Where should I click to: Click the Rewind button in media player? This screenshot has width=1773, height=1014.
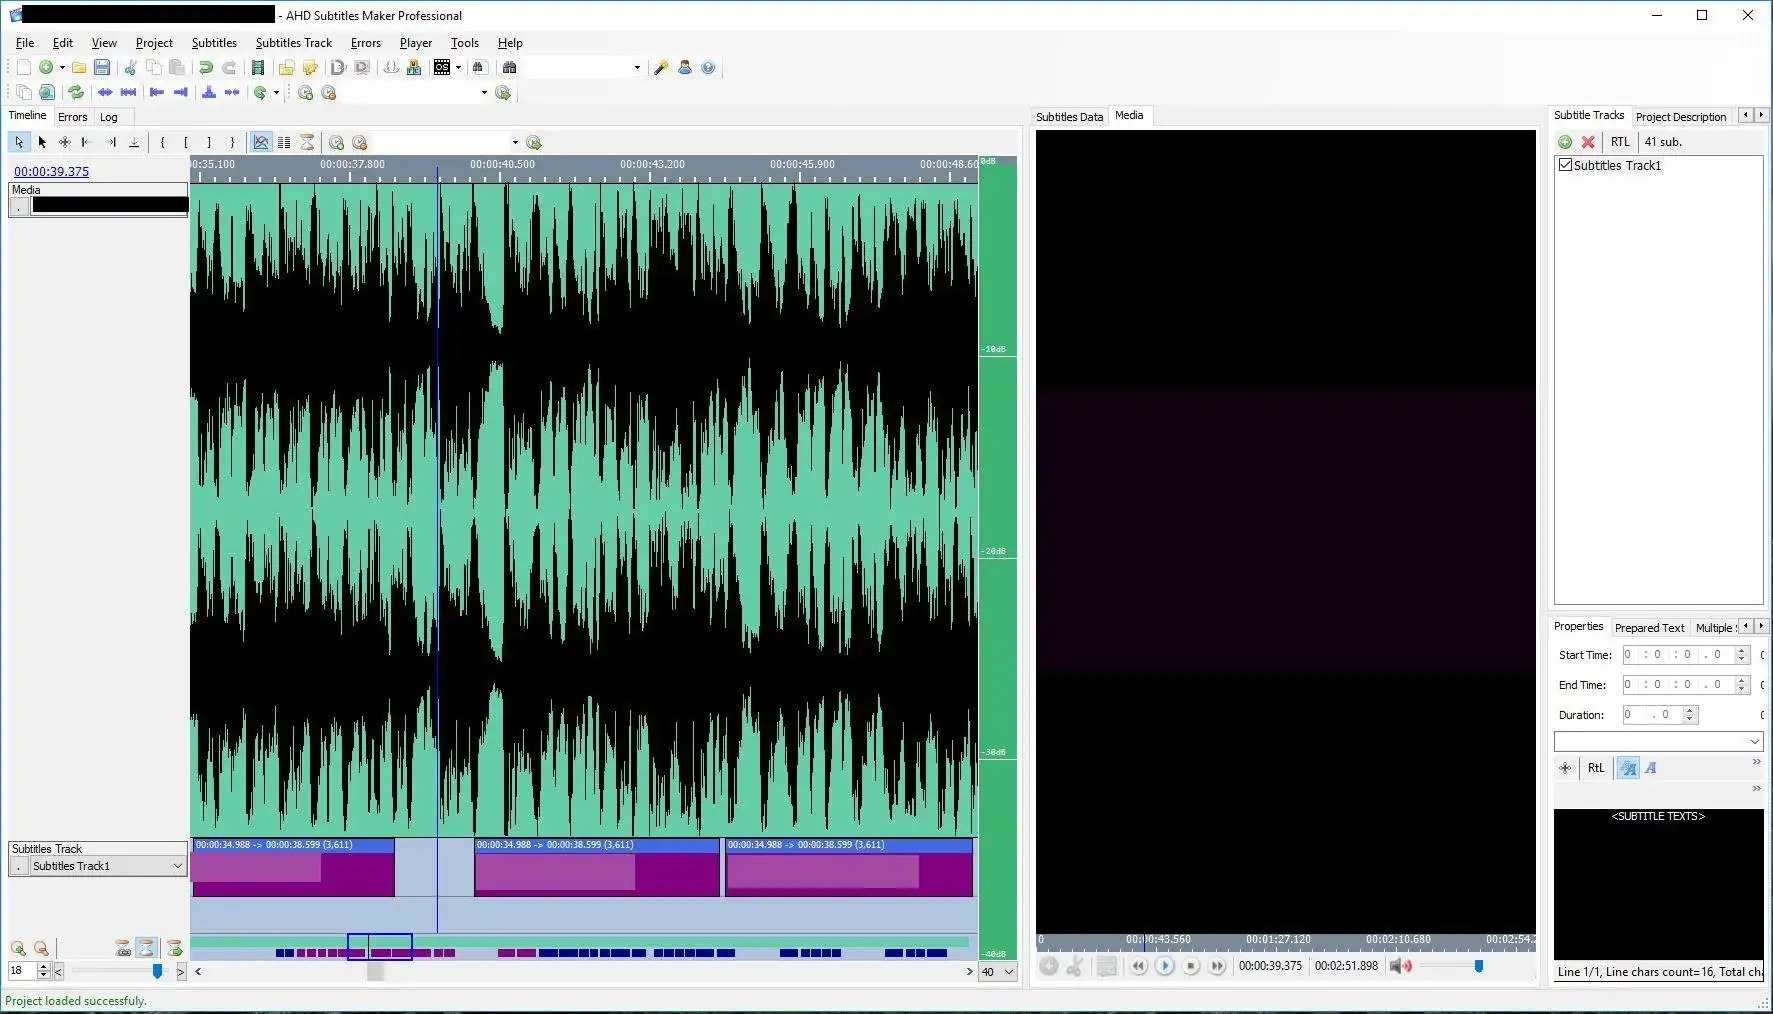click(1138, 966)
